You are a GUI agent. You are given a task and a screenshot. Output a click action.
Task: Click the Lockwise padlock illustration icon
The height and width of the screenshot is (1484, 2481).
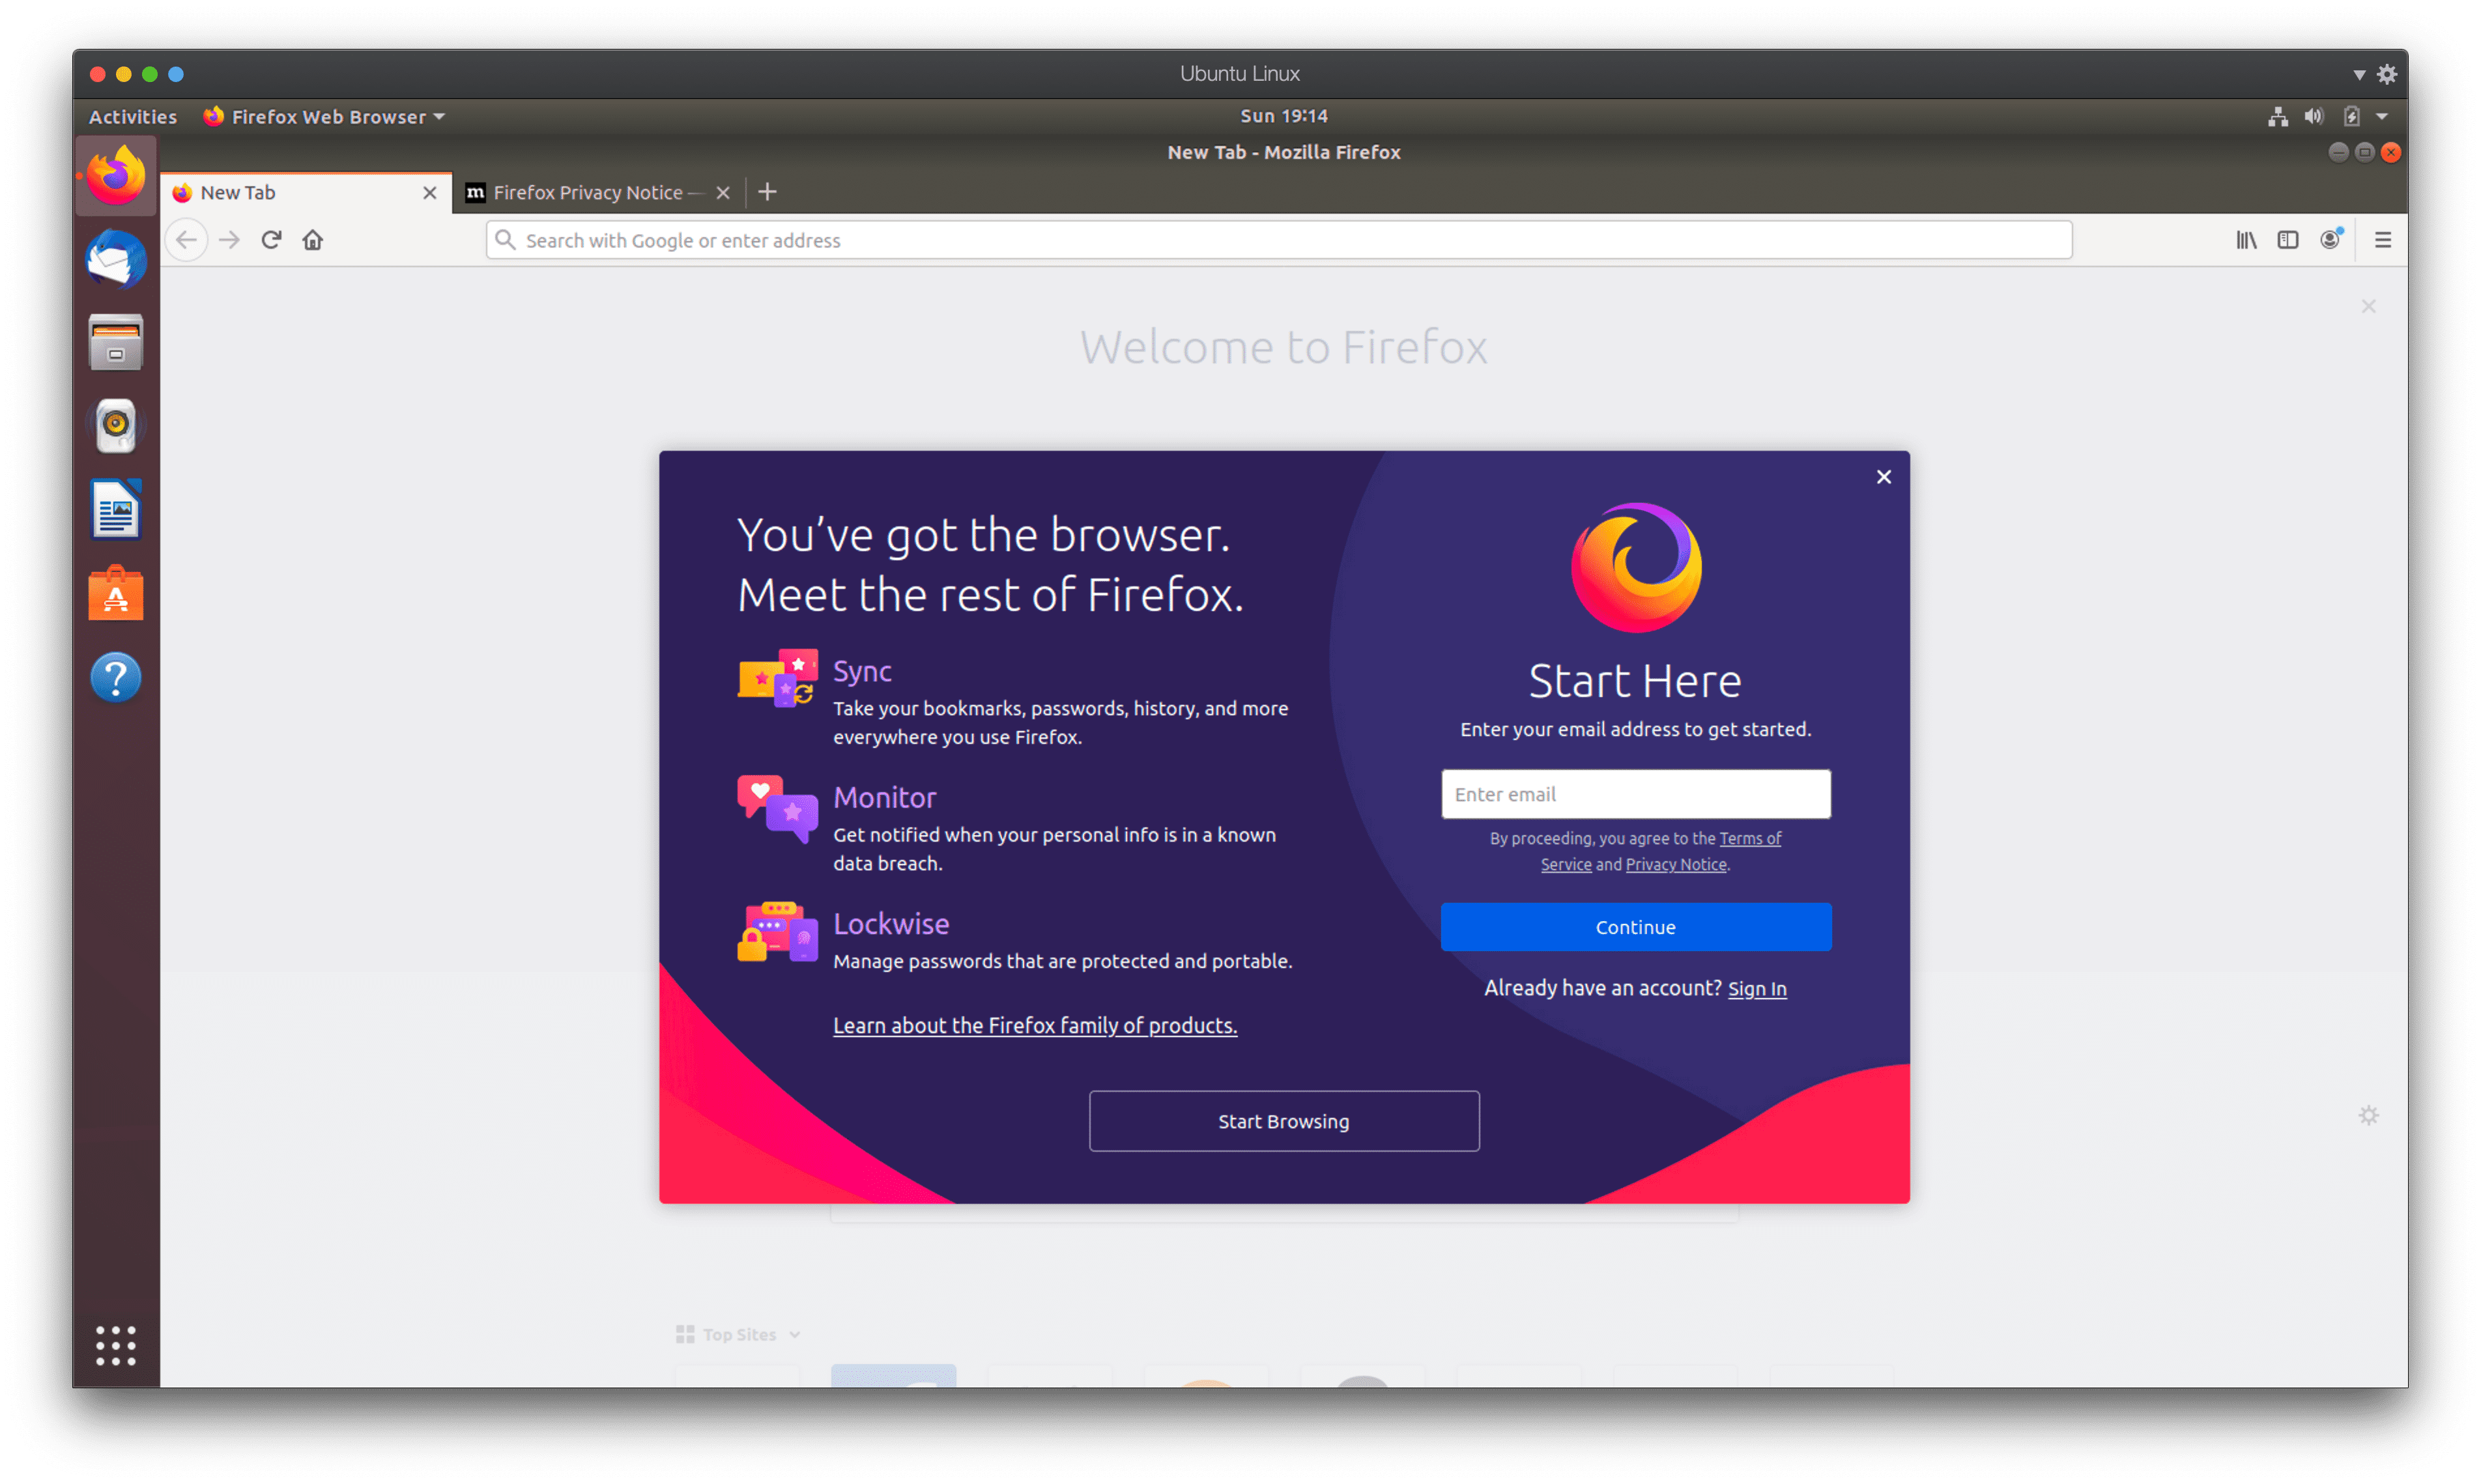[x=777, y=931]
